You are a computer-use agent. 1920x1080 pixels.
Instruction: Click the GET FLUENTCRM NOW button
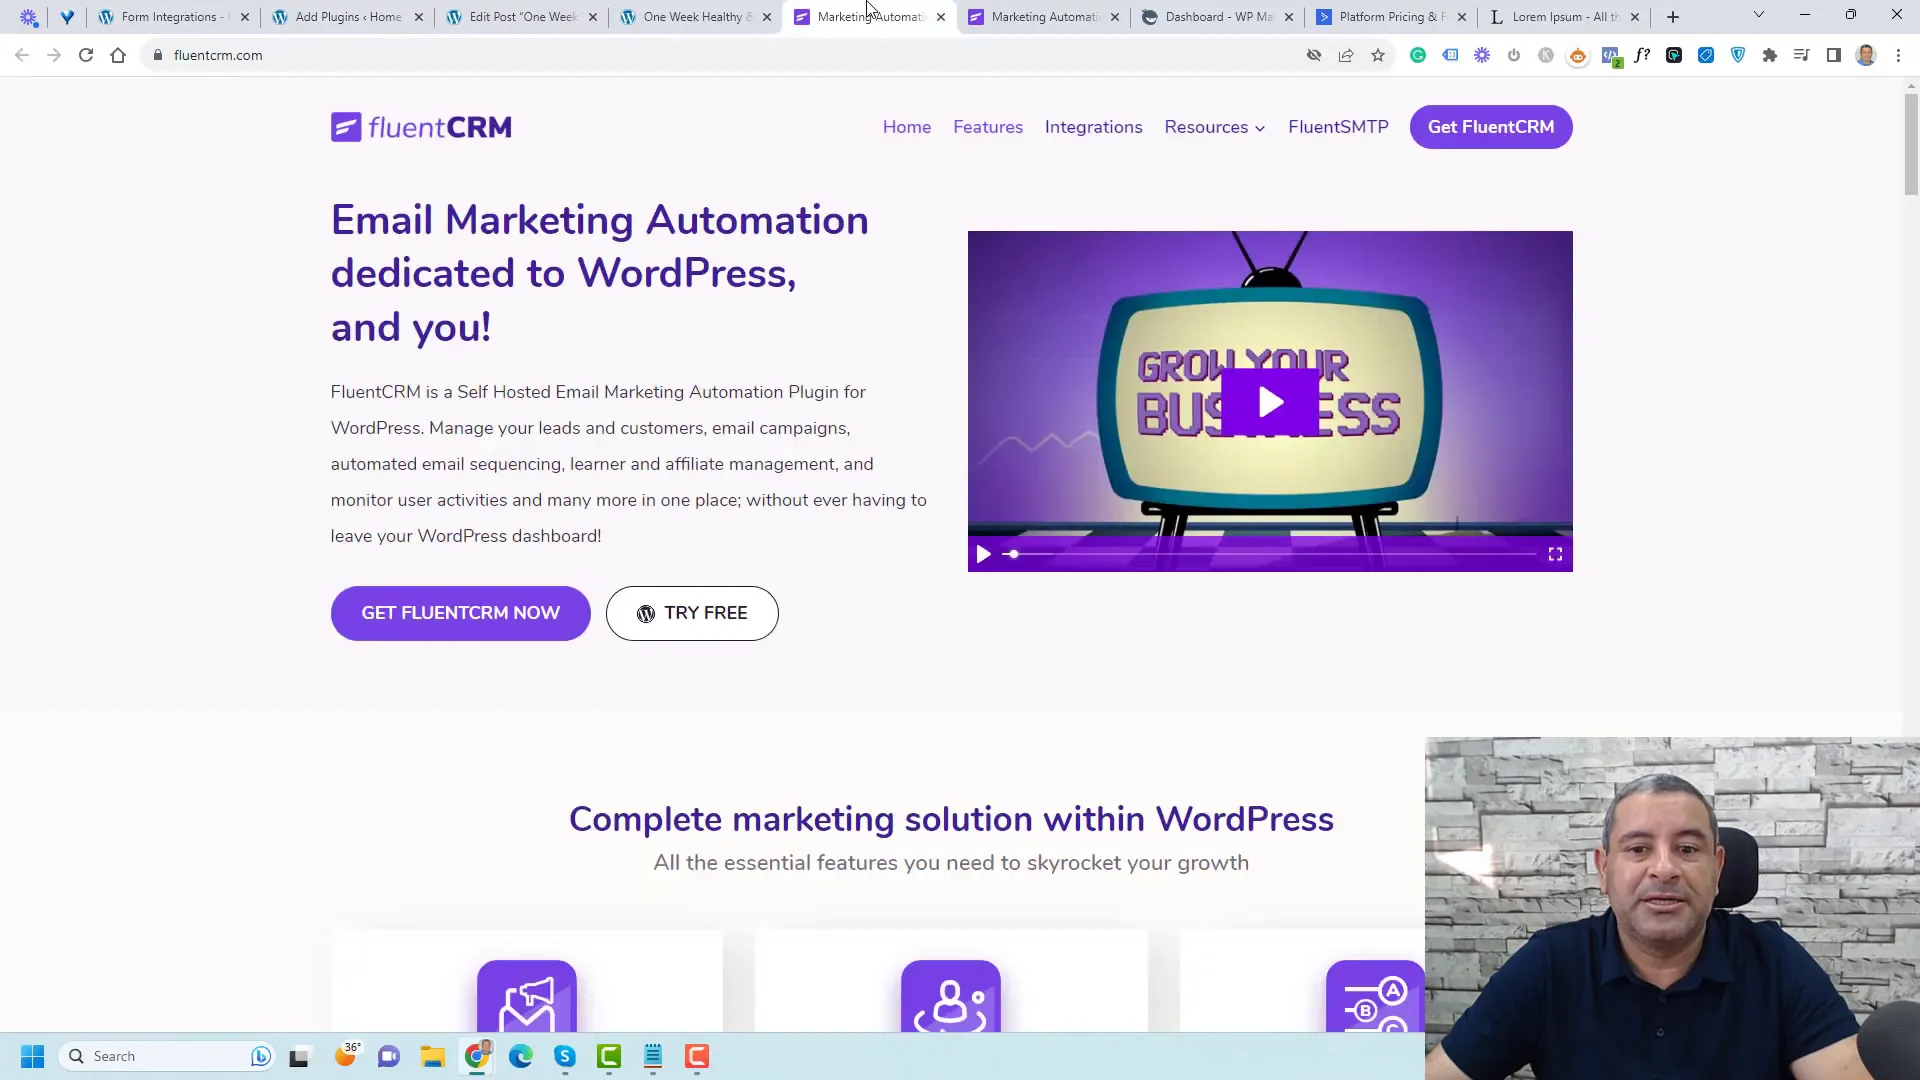pos(462,612)
